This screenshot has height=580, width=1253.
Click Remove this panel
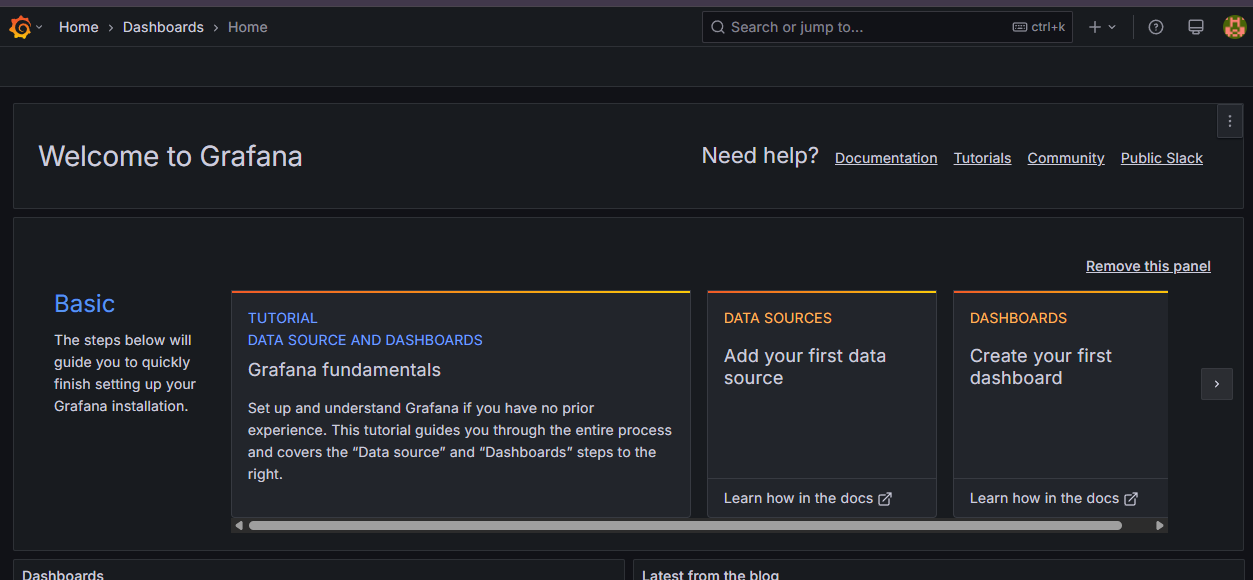pos(1148,266)
